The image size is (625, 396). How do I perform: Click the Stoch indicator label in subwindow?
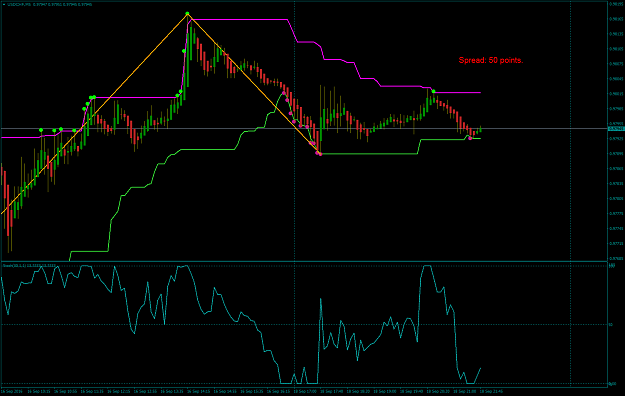[x=29, y=265]
